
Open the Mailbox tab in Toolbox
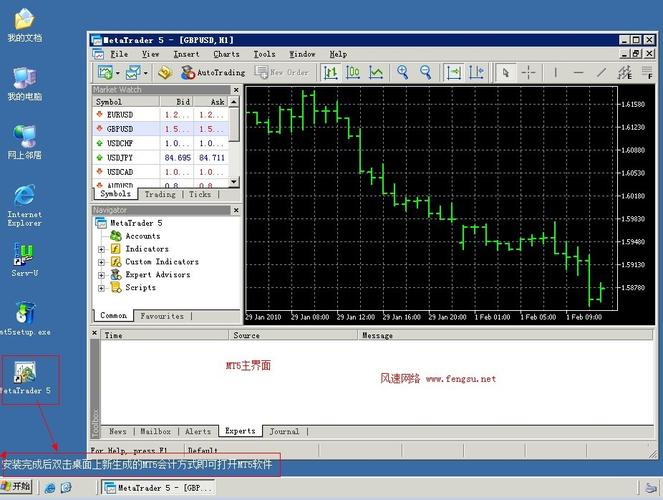(156, 432)
